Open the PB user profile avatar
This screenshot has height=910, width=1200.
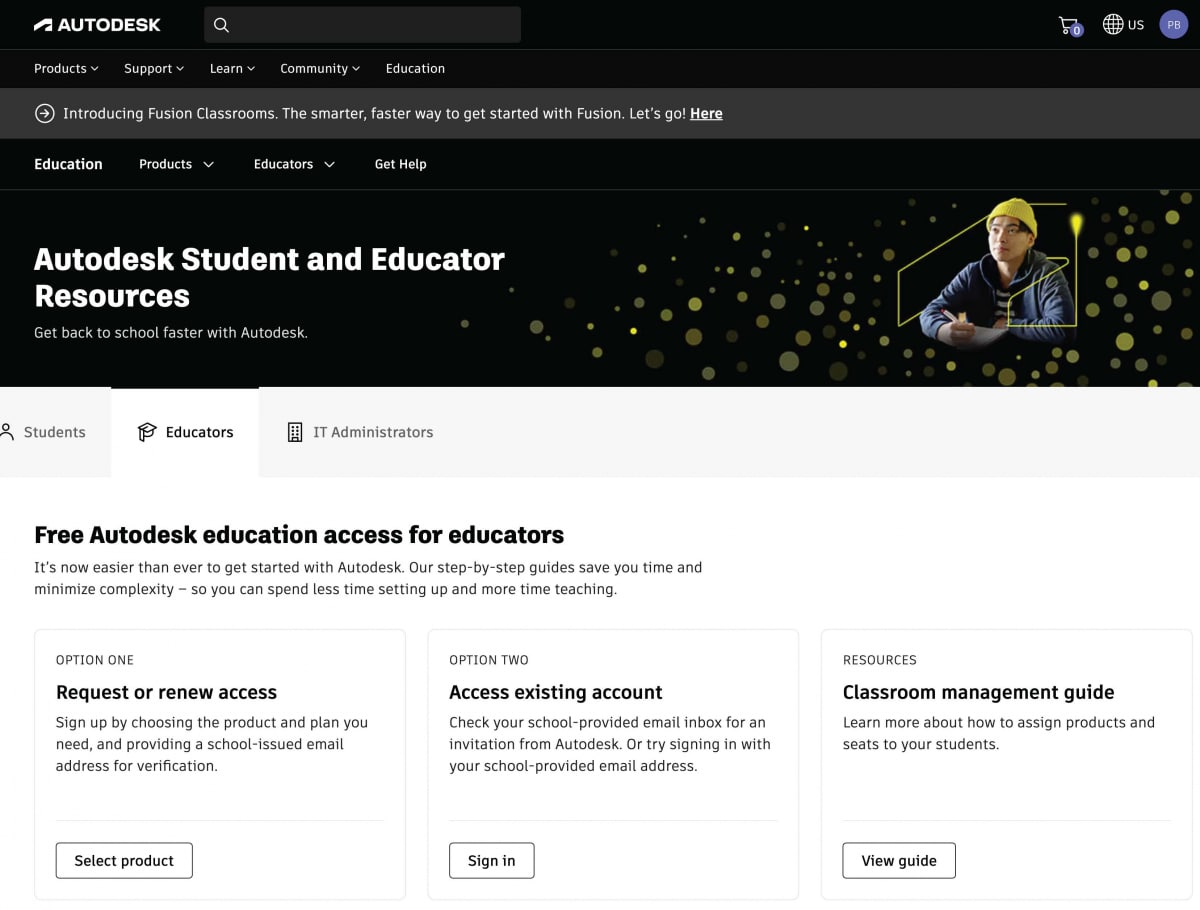(1173, 25)
